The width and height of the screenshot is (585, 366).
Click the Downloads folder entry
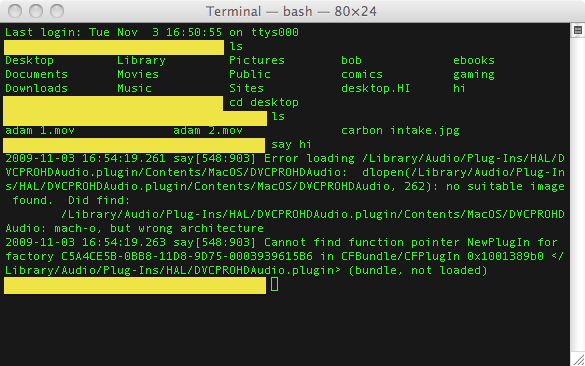[x=37, y=88]
